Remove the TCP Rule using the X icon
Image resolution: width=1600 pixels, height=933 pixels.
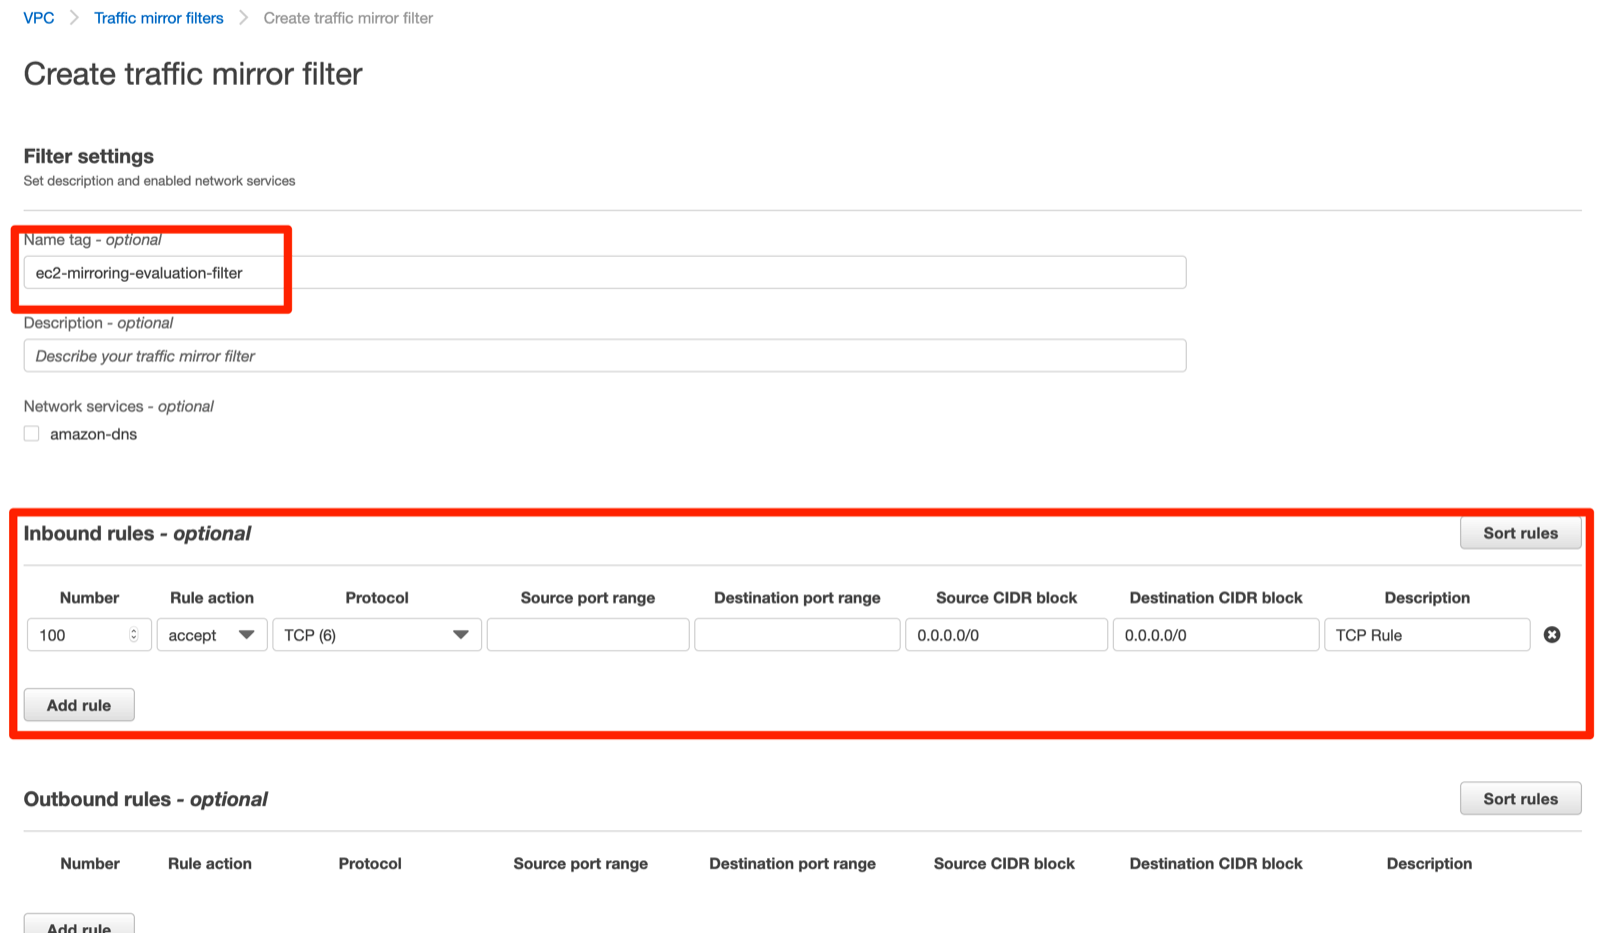click(x=1551, y=634)
